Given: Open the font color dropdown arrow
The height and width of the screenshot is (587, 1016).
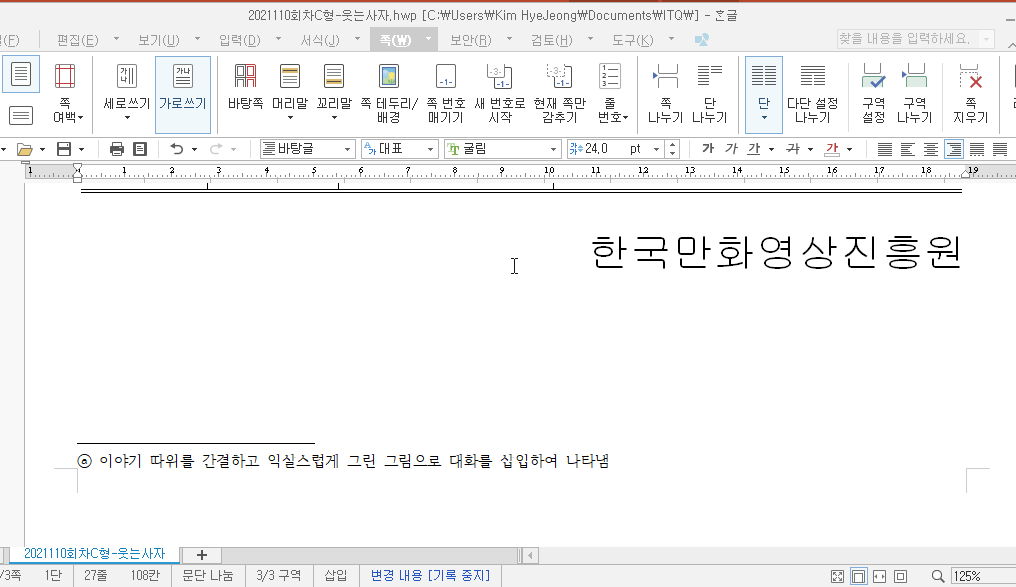Looking at the screenshot, I should pos(849,150).
